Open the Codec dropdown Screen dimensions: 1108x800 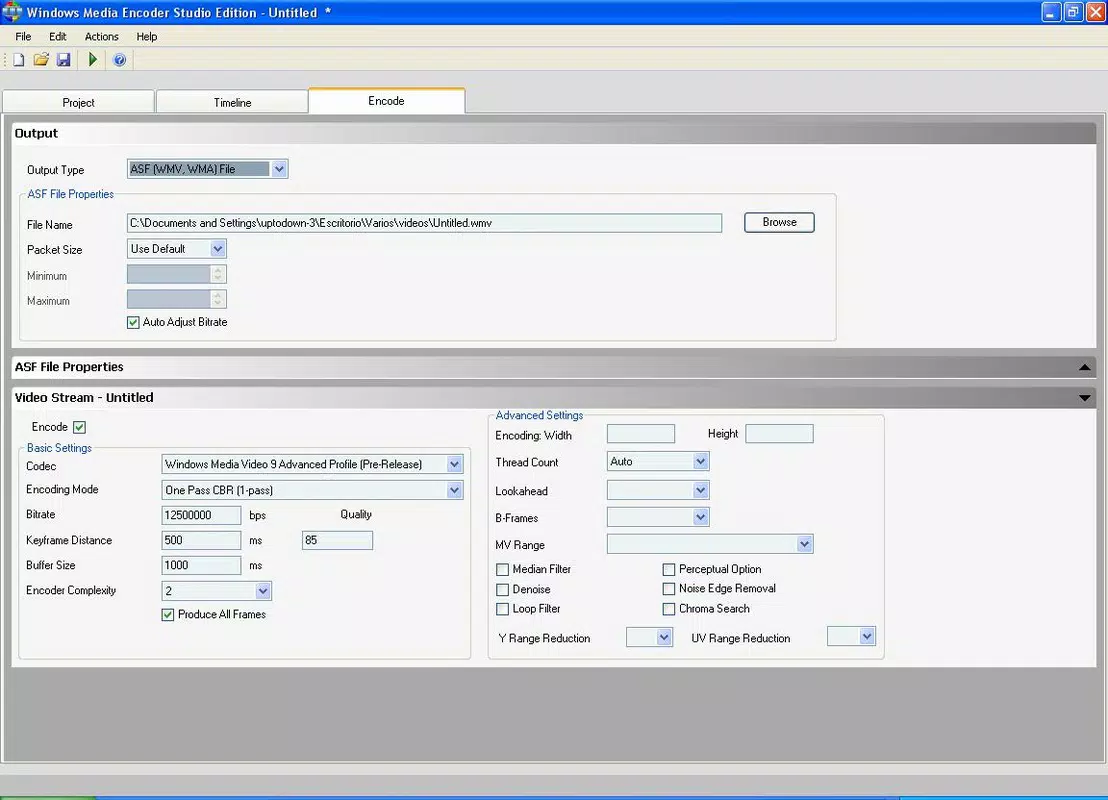coord(312,464)
